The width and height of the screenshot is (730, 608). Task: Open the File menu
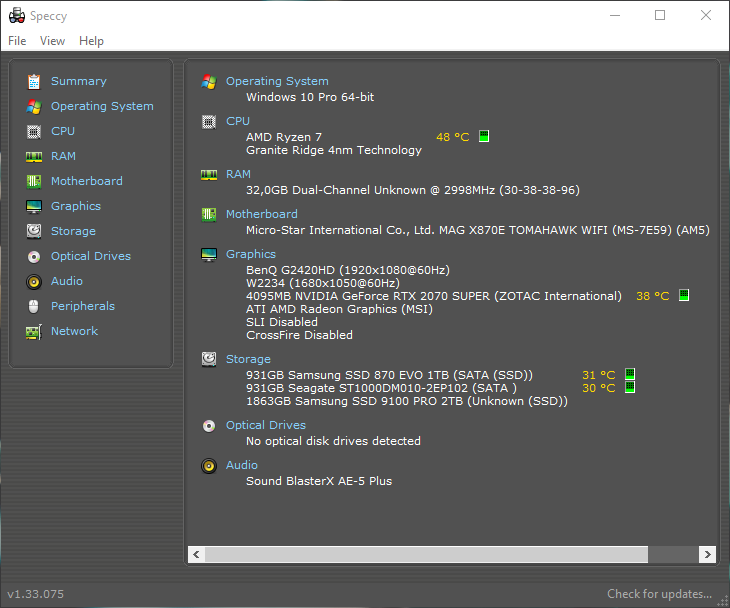pyautogui.click(x=17, y=41)
